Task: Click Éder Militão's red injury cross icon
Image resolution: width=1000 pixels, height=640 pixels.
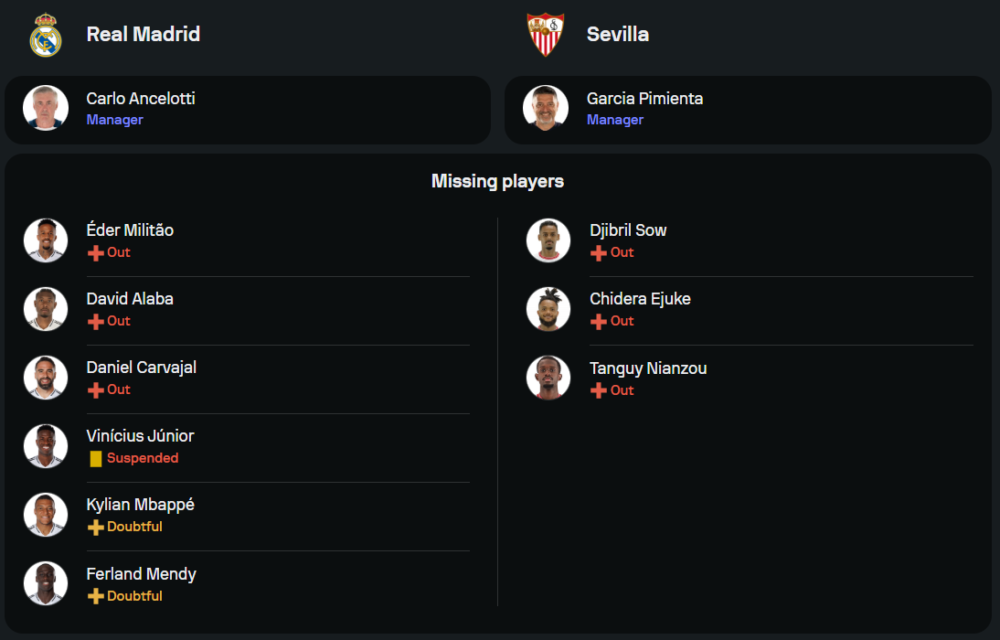Action: [96, 253]
